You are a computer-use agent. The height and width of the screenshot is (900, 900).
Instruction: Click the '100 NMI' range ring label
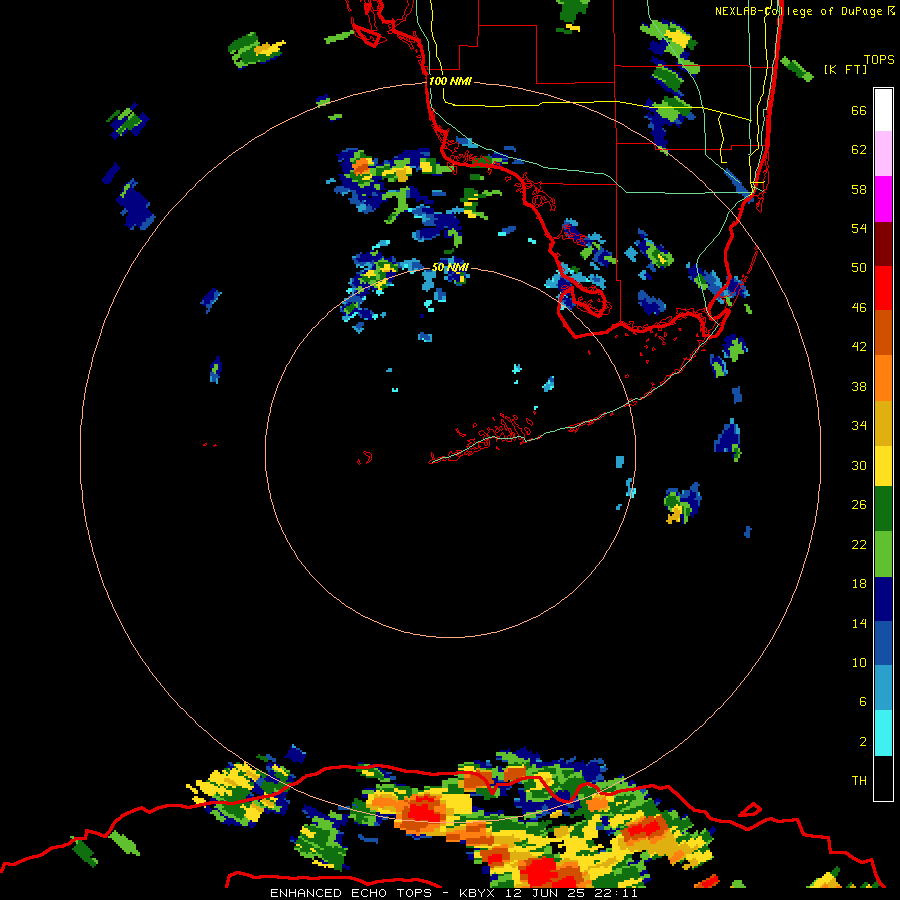450,82
